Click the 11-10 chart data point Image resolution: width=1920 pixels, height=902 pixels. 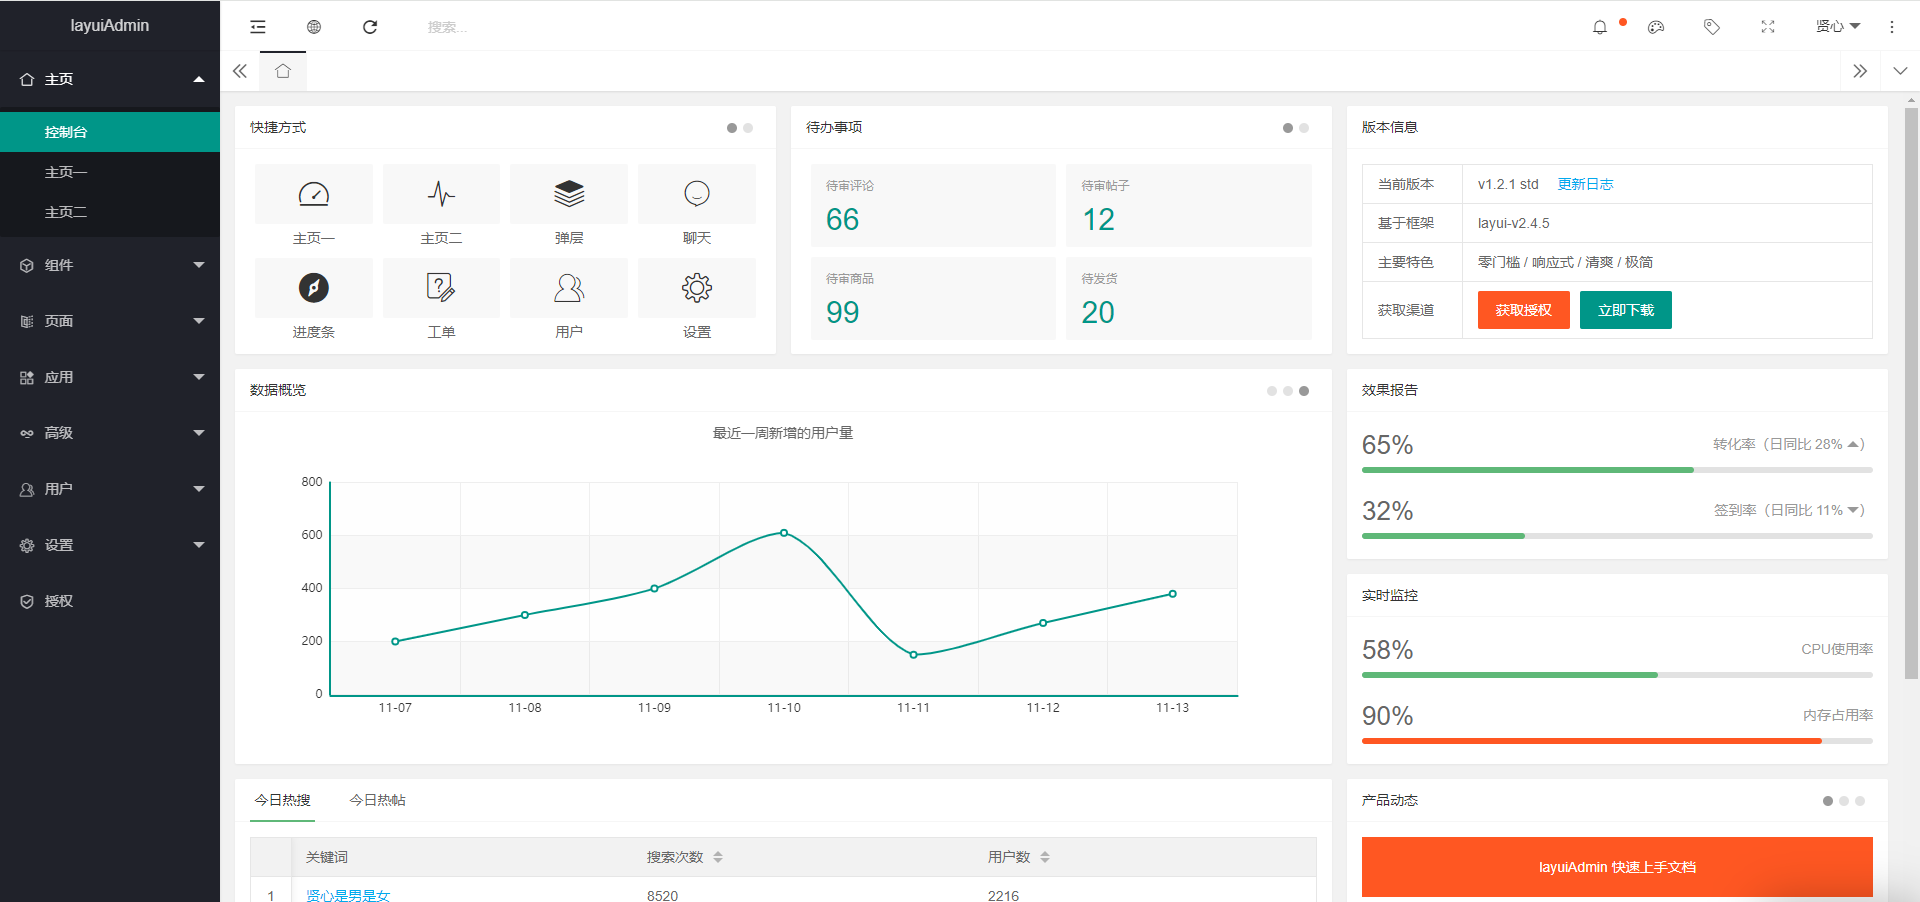pos(784,533)
